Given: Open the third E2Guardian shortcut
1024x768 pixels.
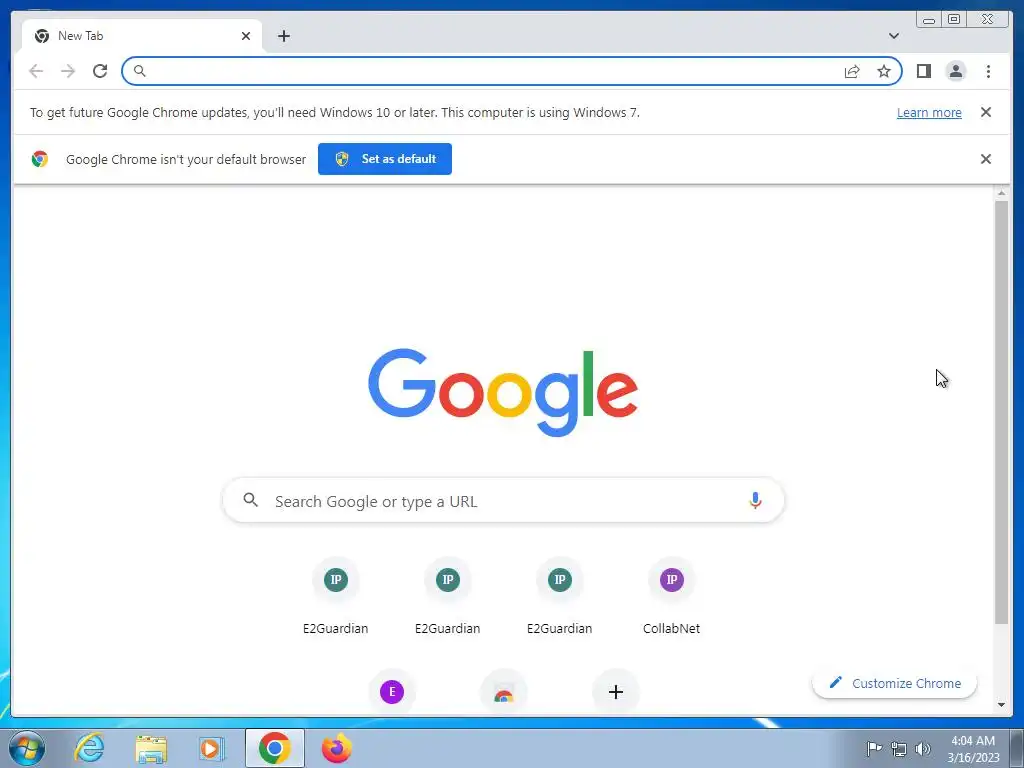Looking at the screenshot, I should coord(560,596).
